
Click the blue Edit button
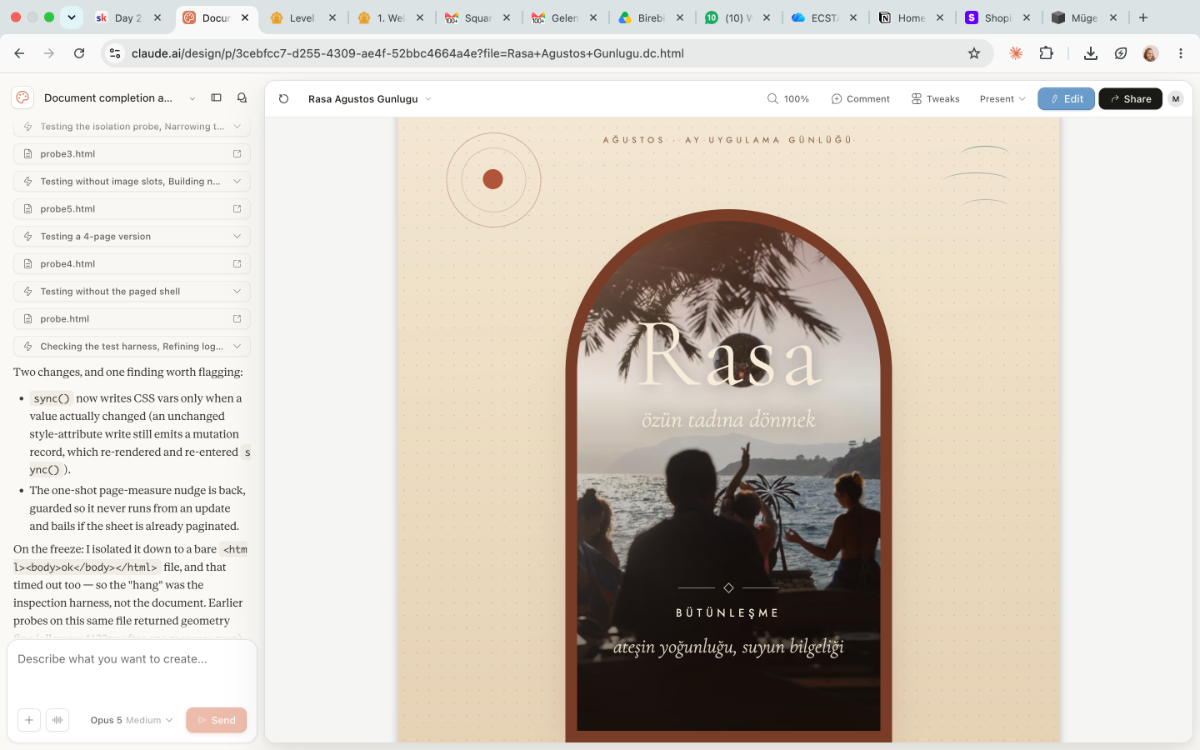click(x=1066, y=99)
